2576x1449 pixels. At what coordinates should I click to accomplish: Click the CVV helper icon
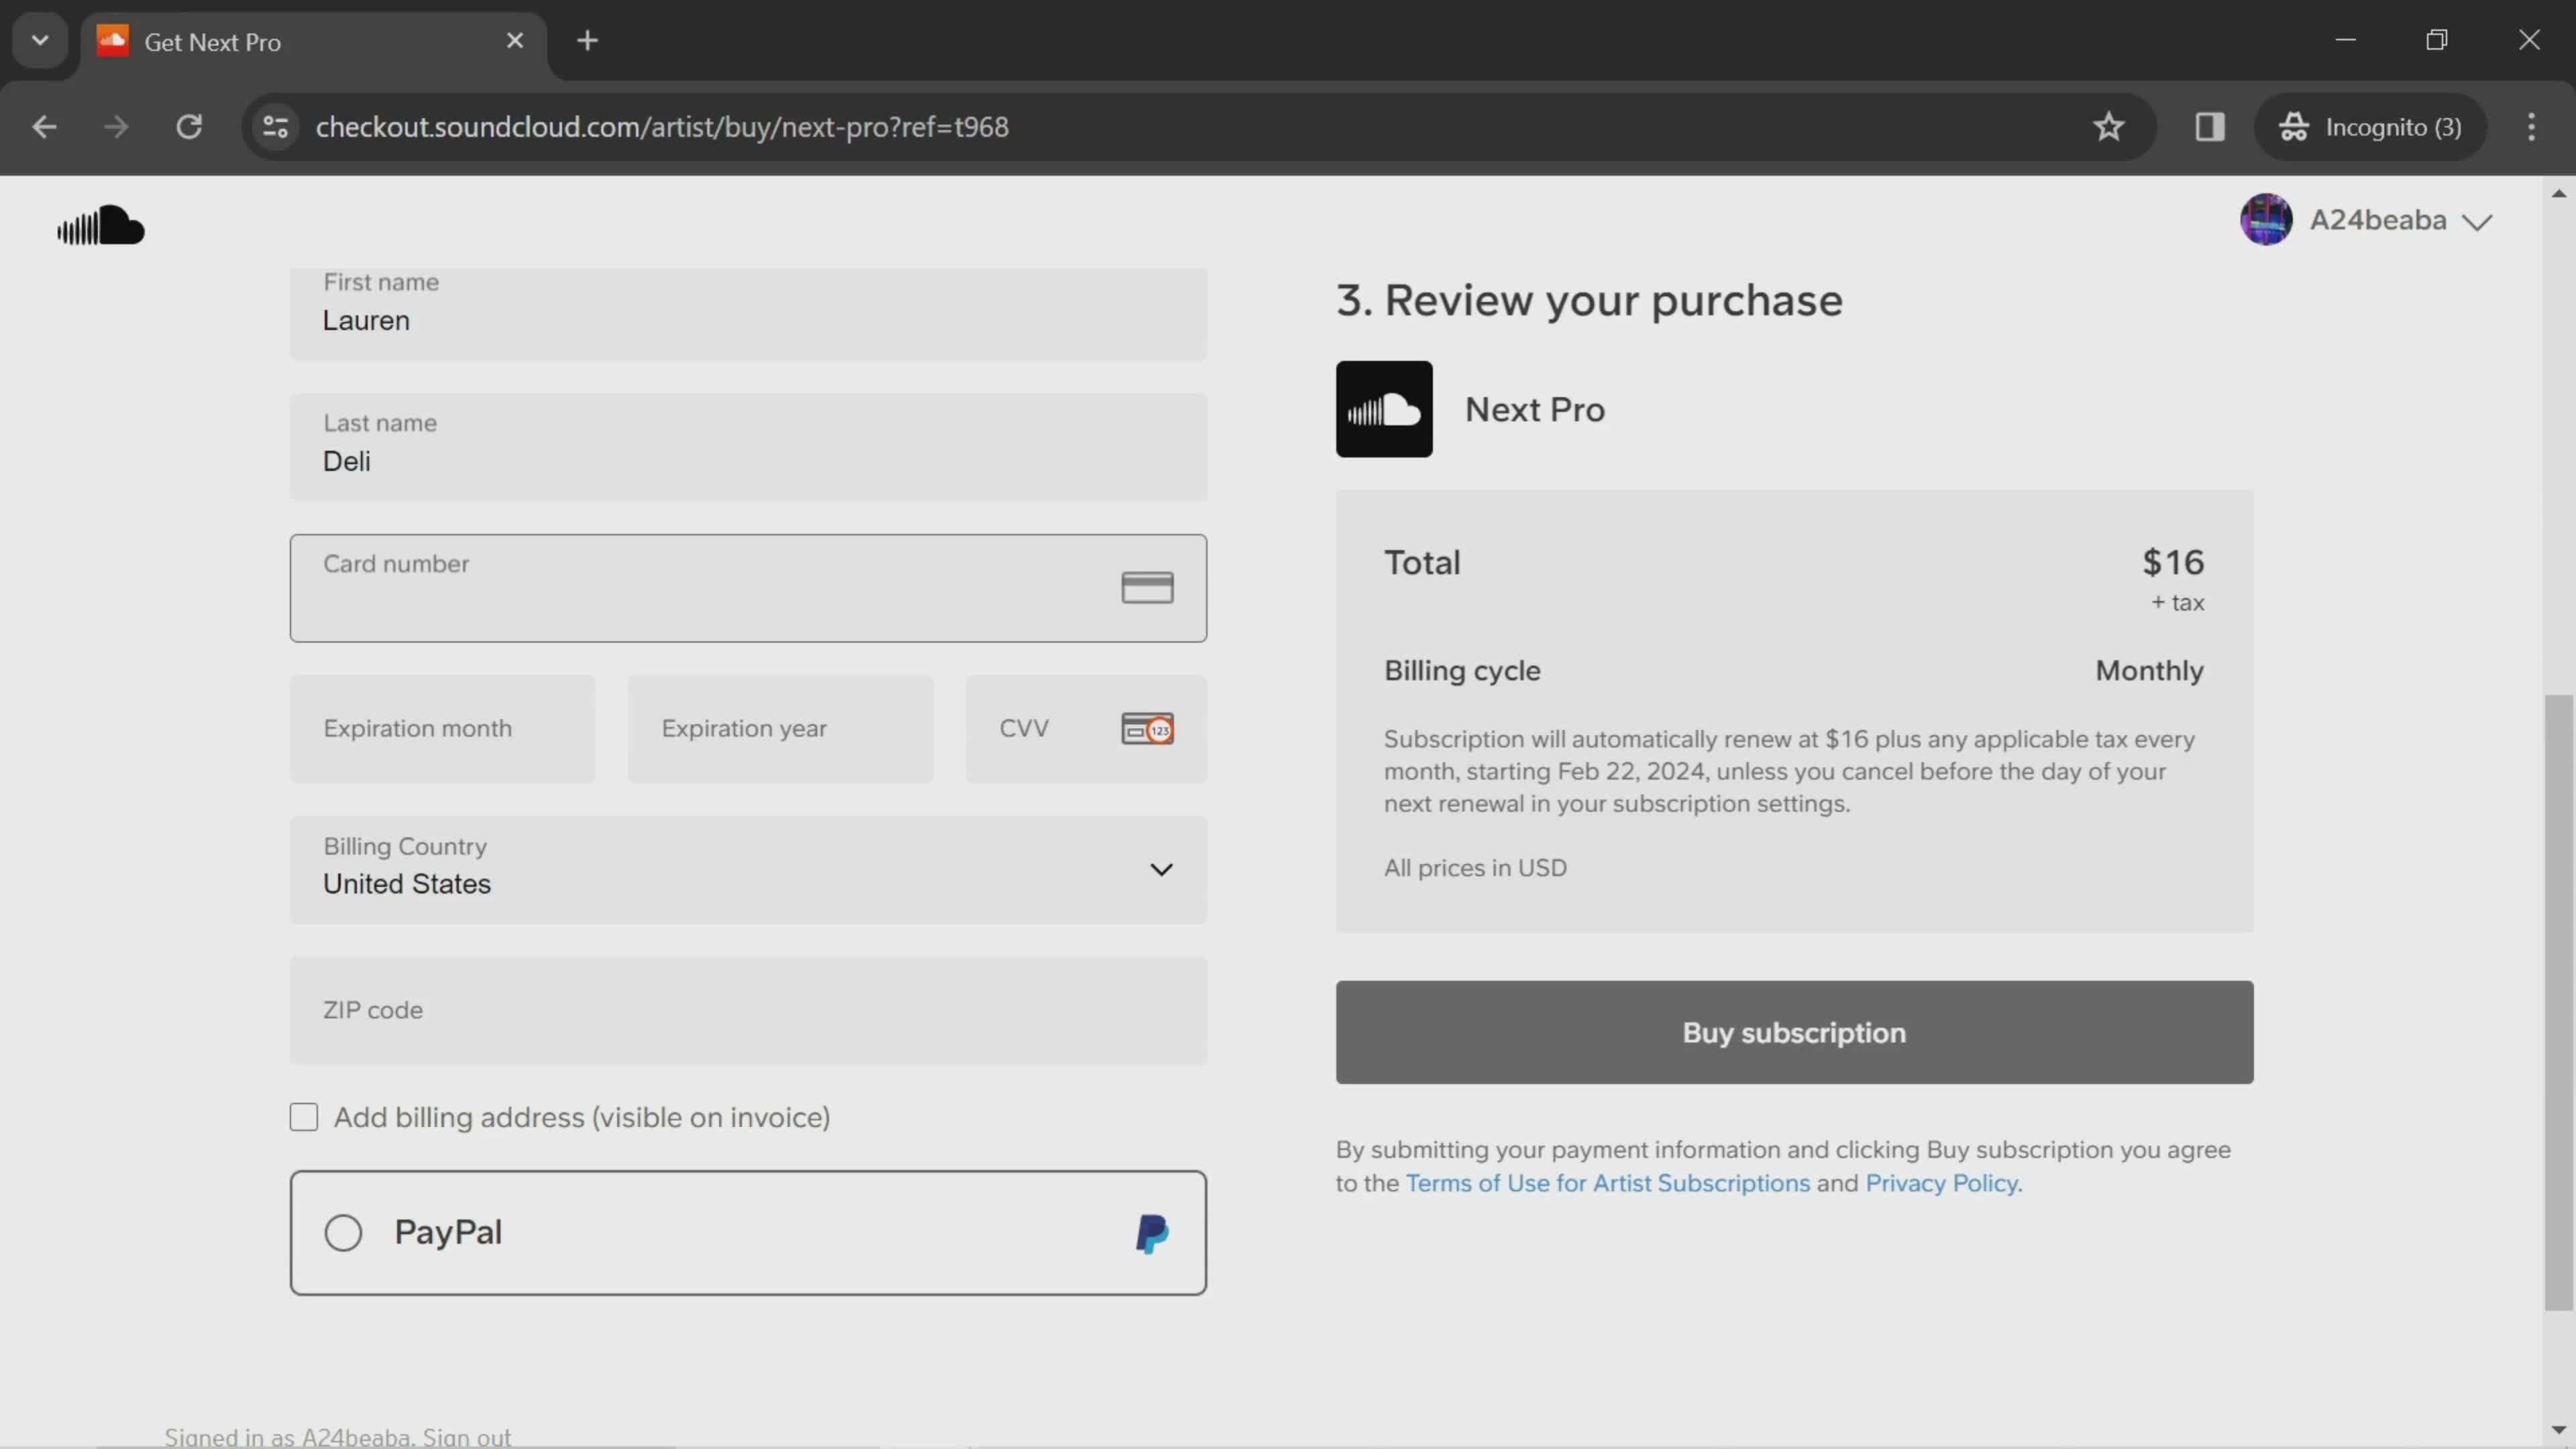[x=1148, y=727]
